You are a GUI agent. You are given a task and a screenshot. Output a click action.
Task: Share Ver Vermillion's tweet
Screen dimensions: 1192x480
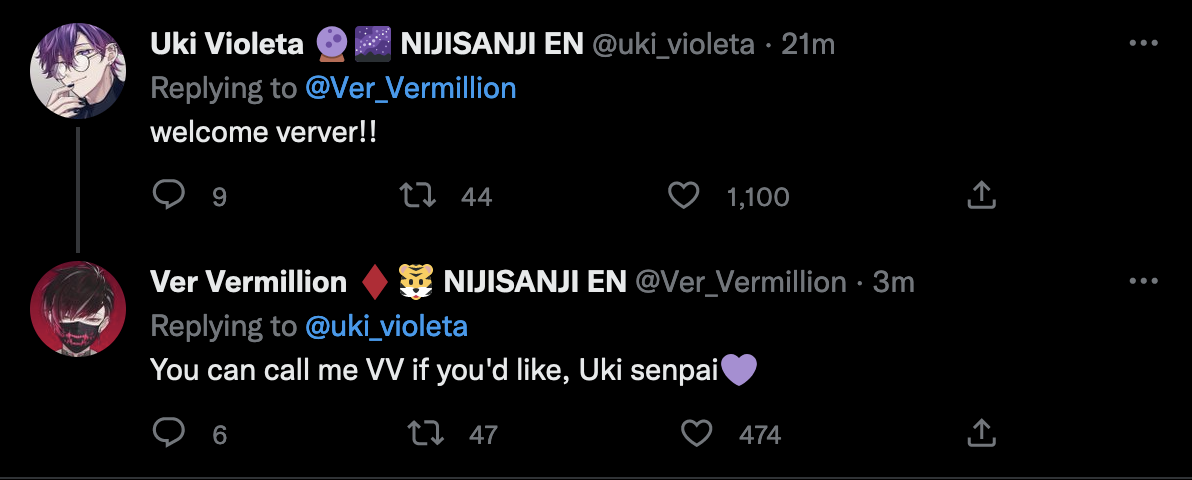point(980,433)
